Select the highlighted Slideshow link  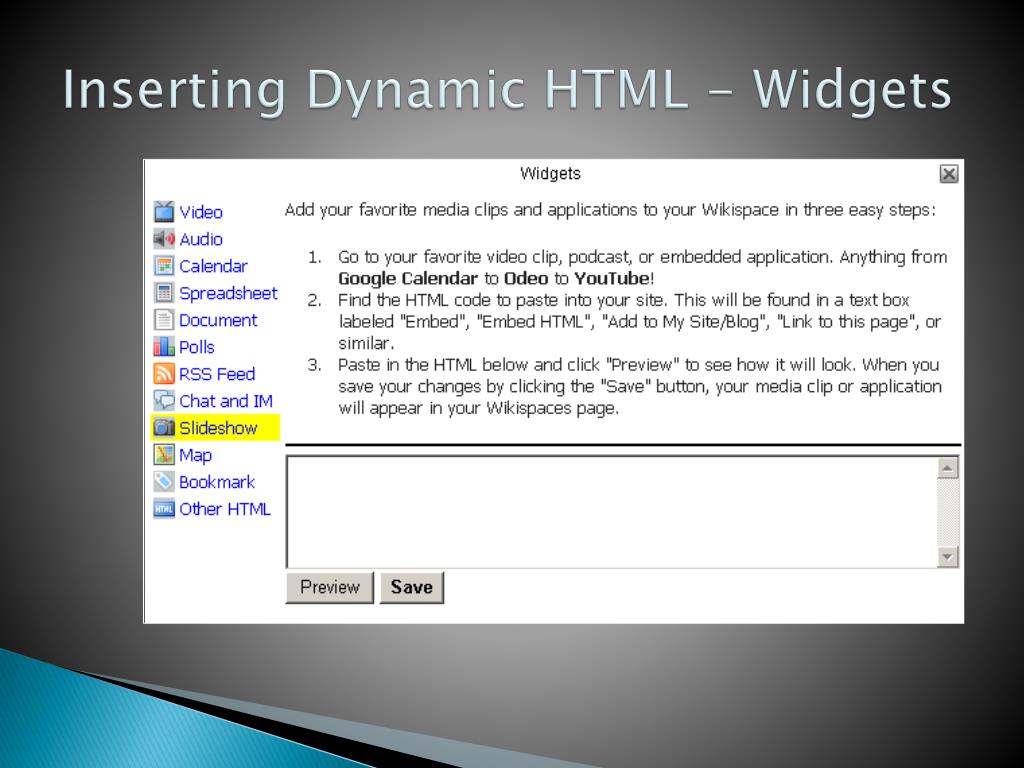(x=218, y=428)
